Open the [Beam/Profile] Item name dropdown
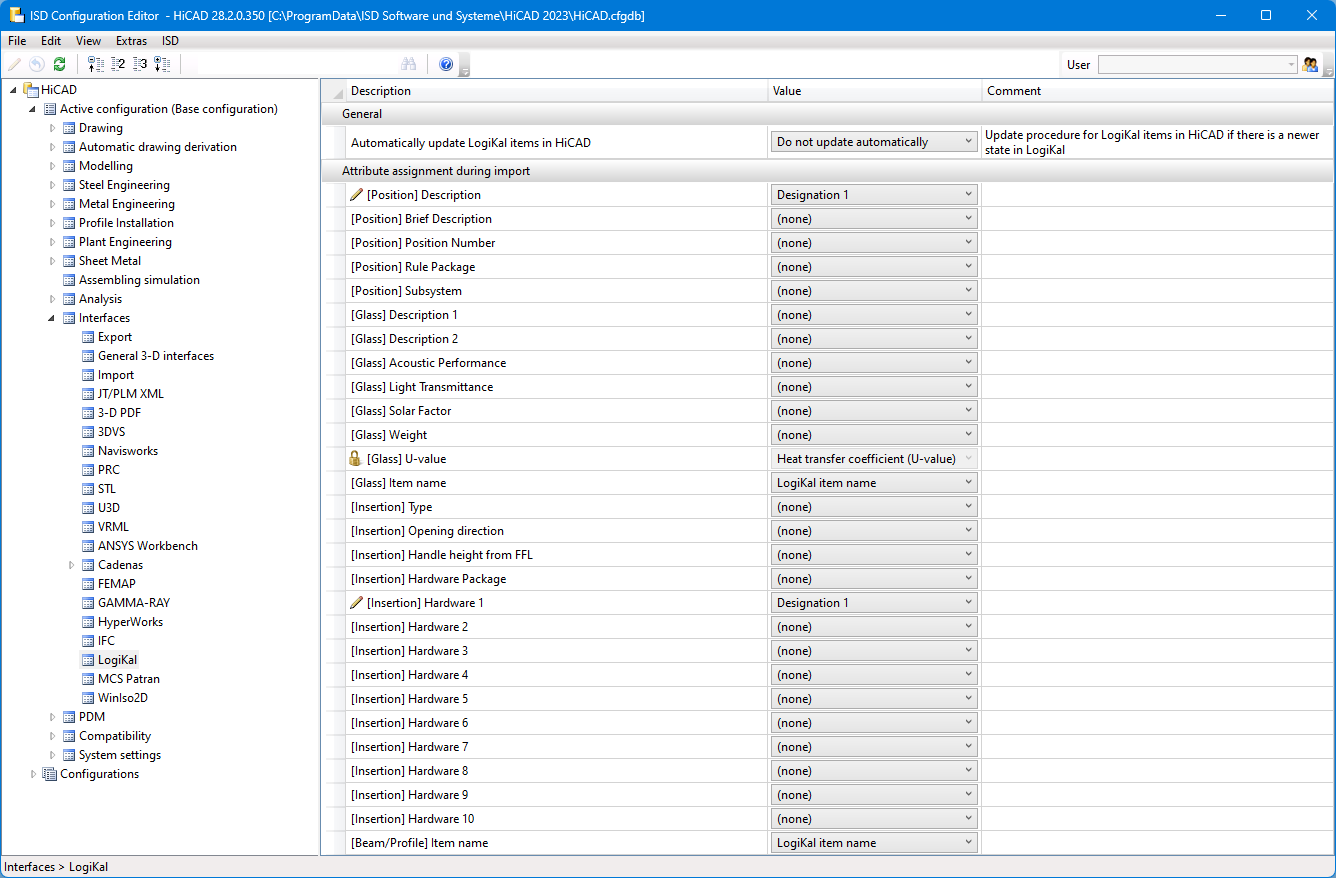This screenshot has height=878, width=1336. pyautogui.click(x=874, y=843)
